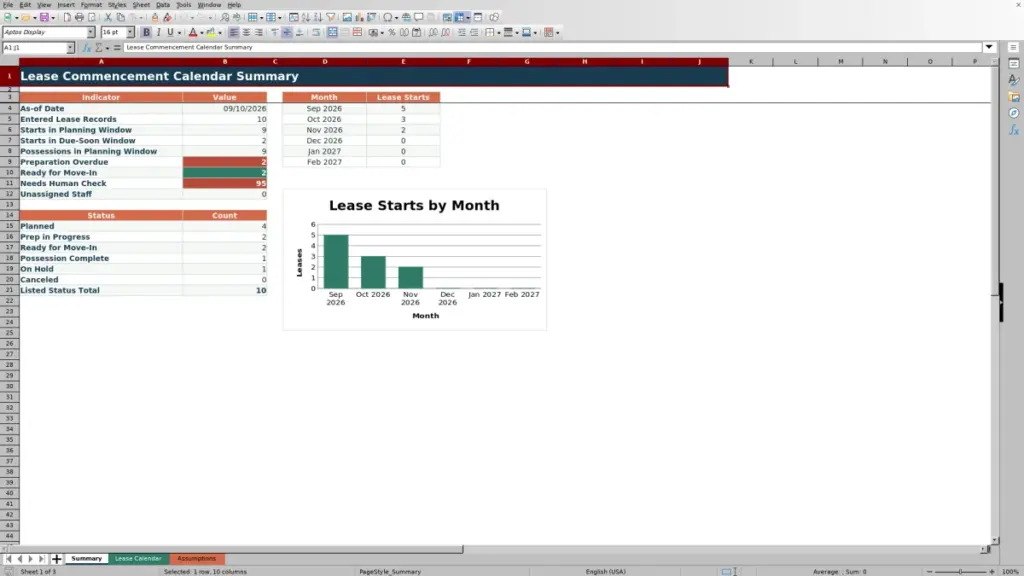
Task: Open the font size dropdown
Action: (x=130, y=32)
